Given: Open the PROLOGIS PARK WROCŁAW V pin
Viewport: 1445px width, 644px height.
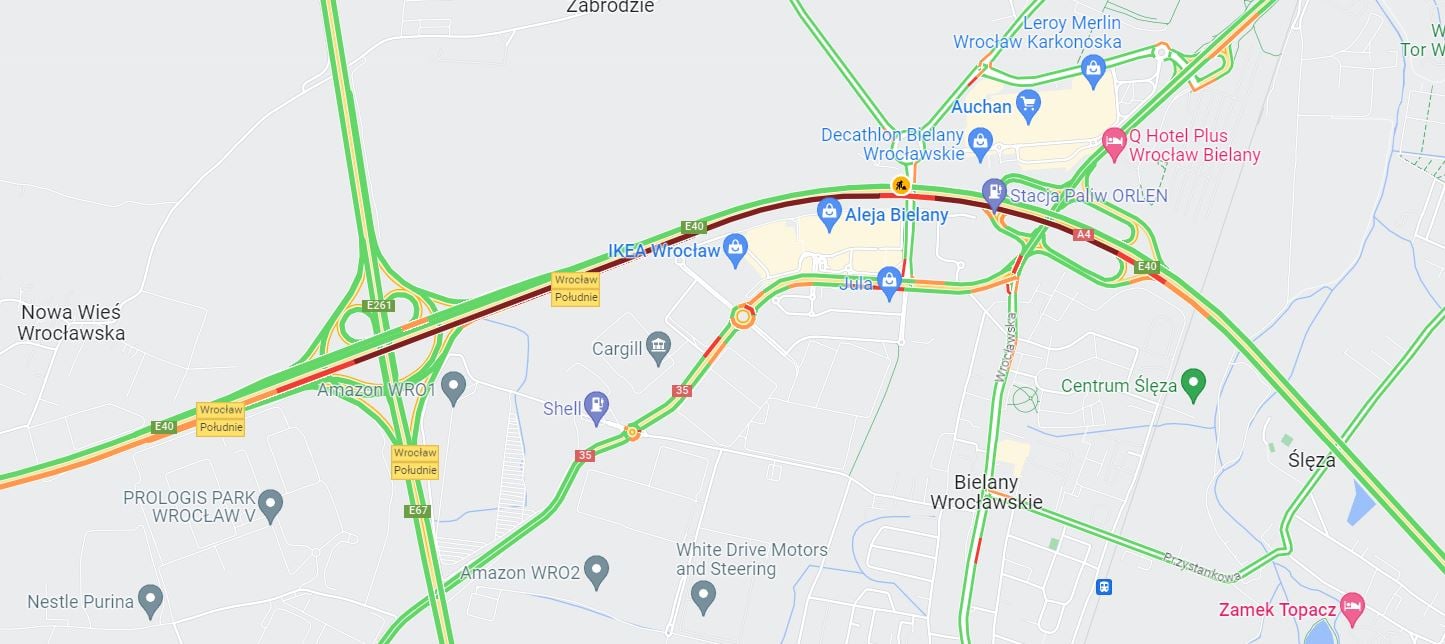Looking at the screenshot, I should (x=270, y=505).
